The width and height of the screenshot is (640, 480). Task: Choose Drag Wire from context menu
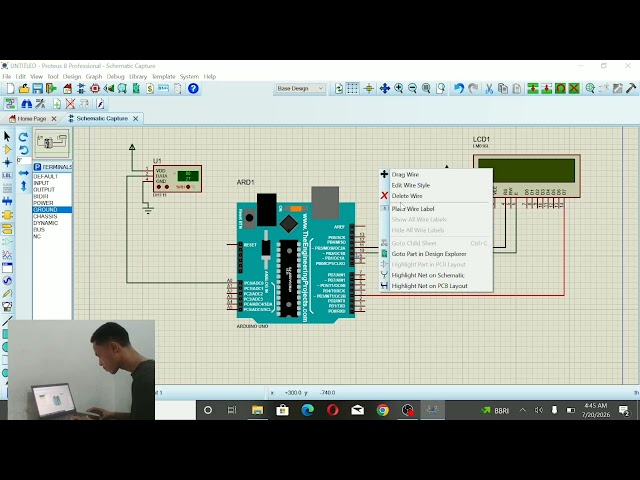point(436,174)
